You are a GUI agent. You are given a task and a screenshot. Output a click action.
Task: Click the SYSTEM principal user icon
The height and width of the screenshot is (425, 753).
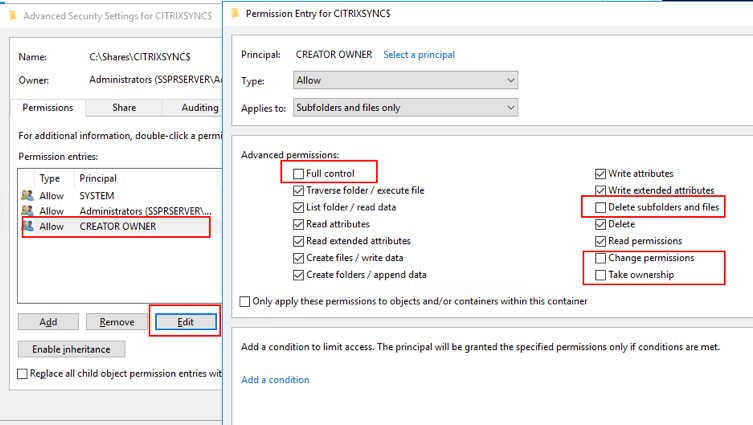click(x=27, y=196)
